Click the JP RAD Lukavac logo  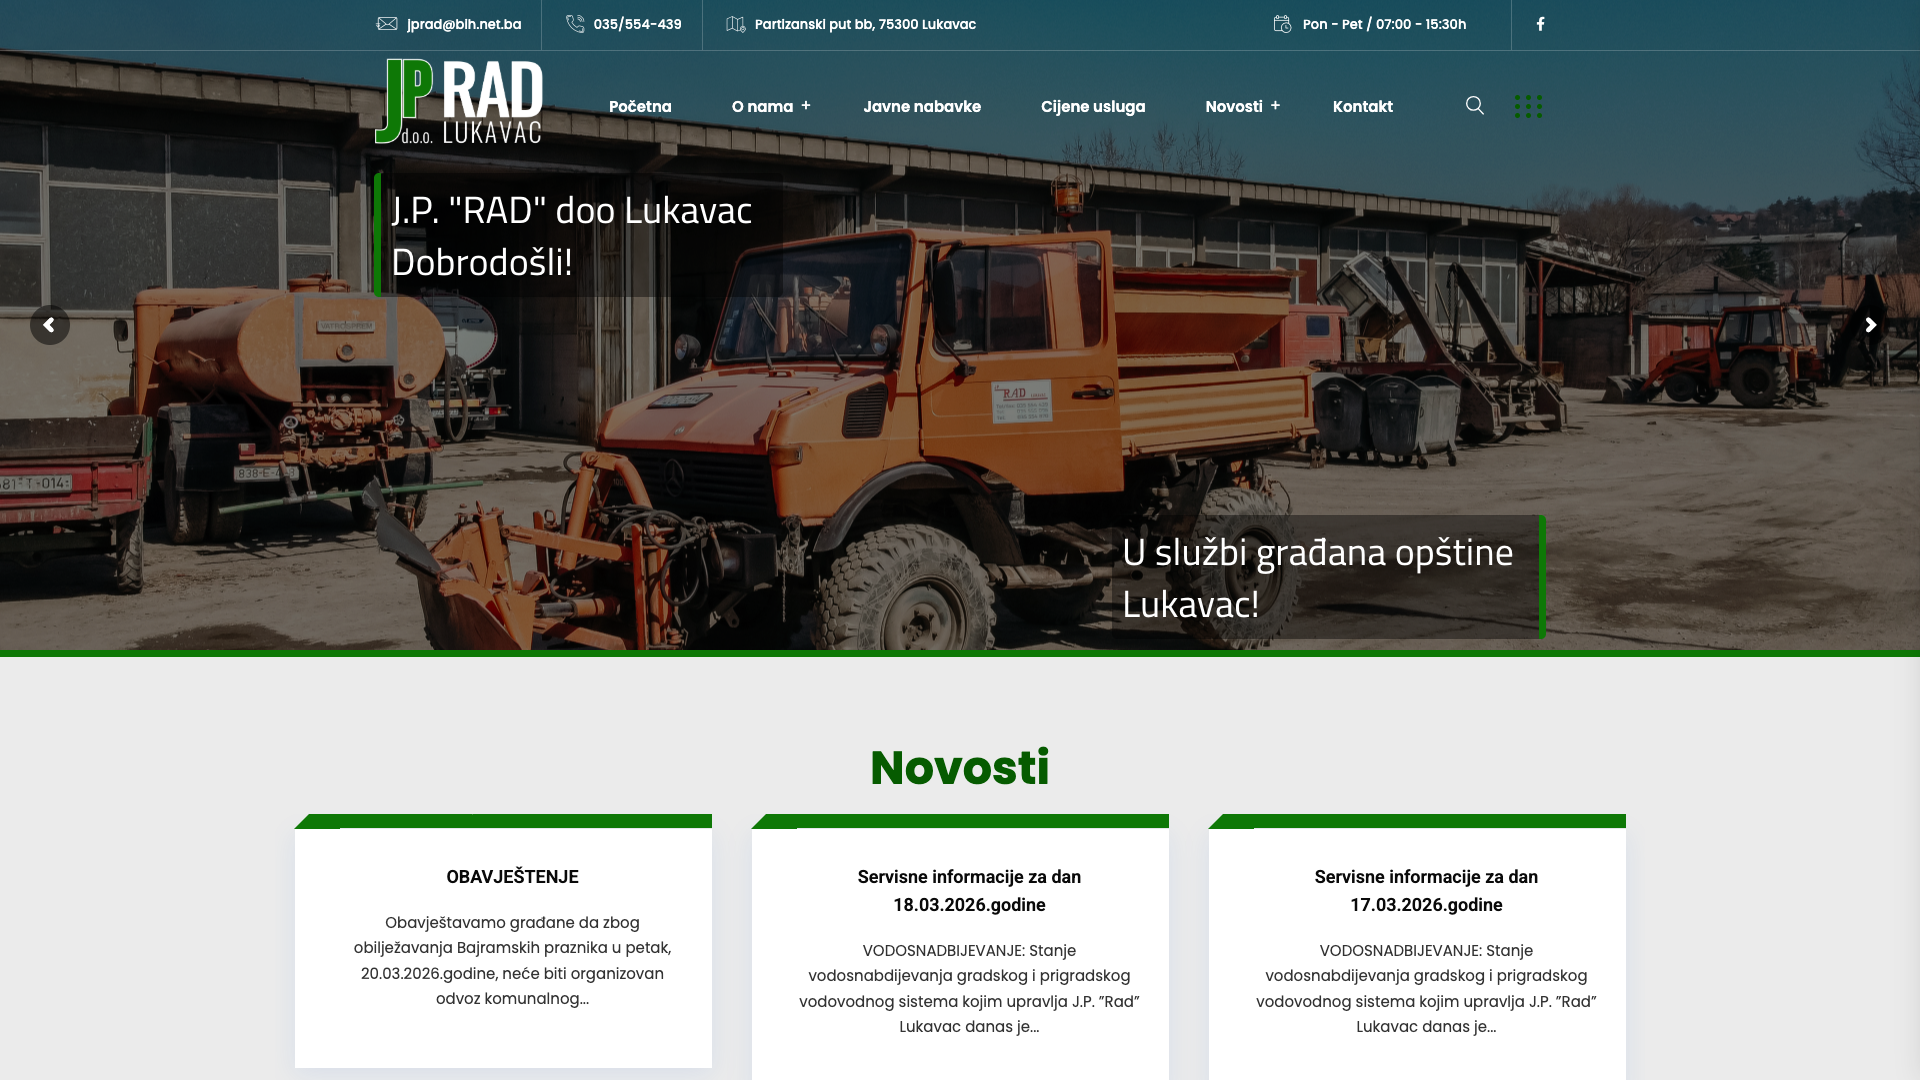tap(459, 102)
